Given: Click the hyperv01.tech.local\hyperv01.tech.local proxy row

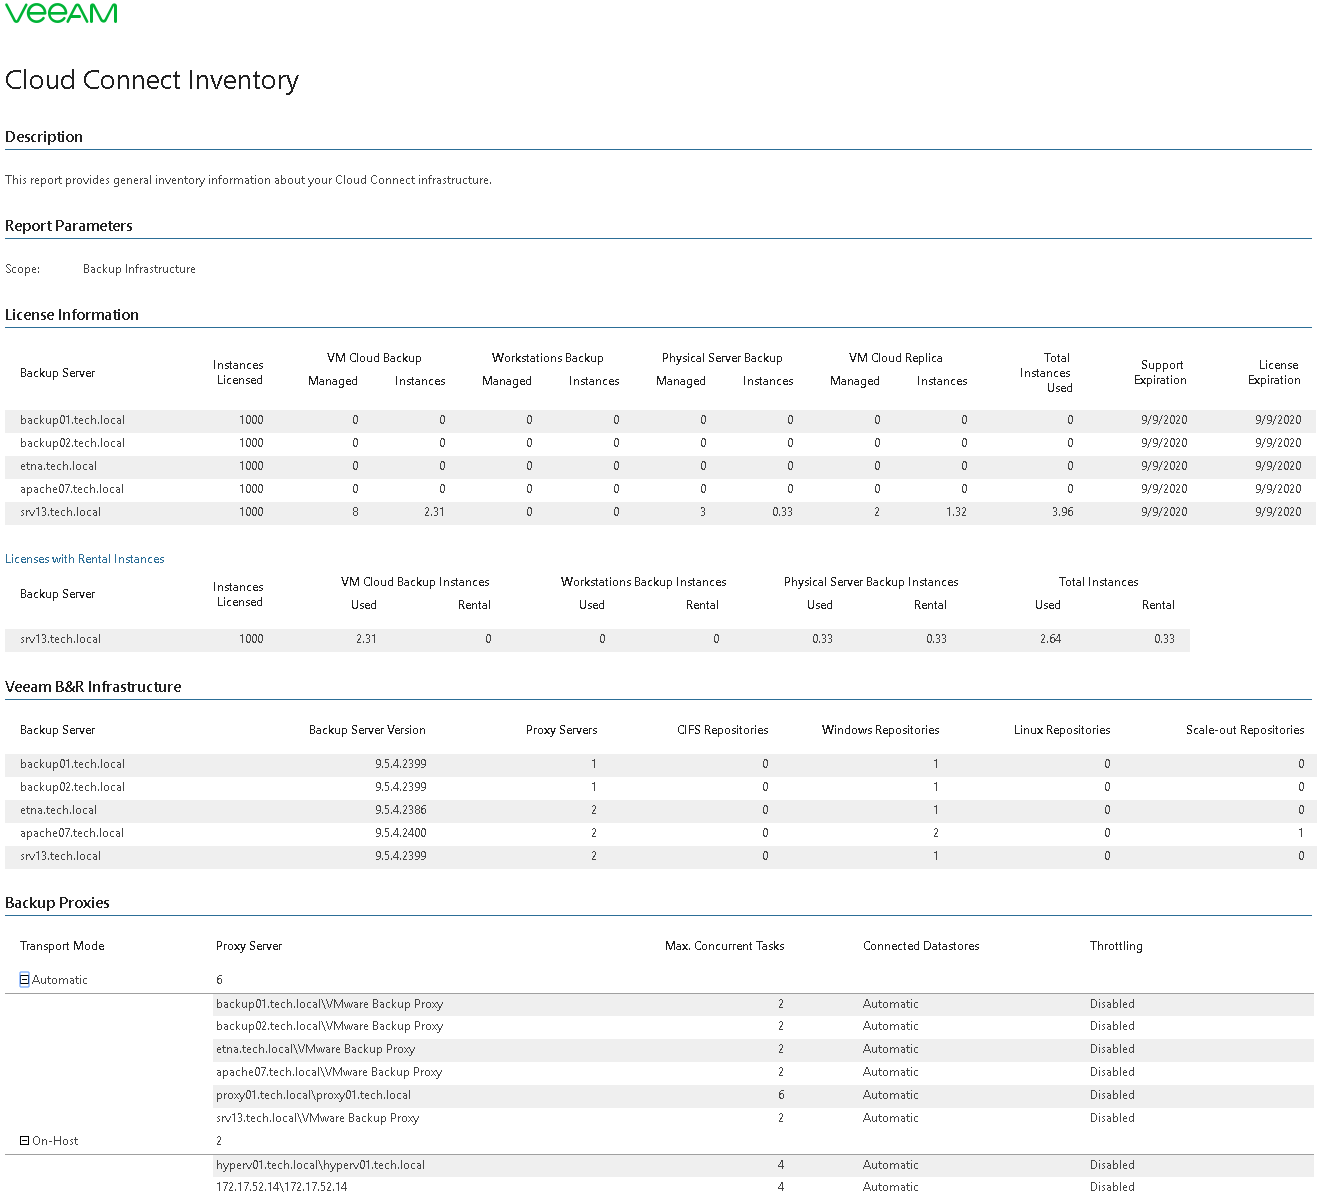Looking at the screenshot, I should click(x=763, y=1165).
